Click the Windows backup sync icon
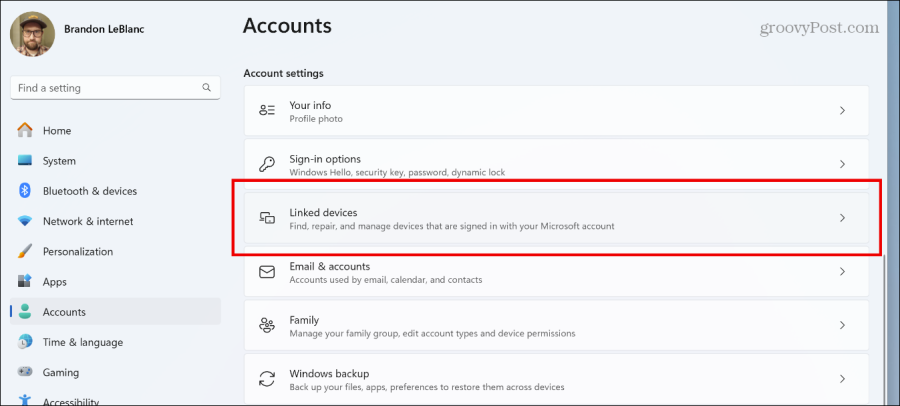 tap(267, 379)
